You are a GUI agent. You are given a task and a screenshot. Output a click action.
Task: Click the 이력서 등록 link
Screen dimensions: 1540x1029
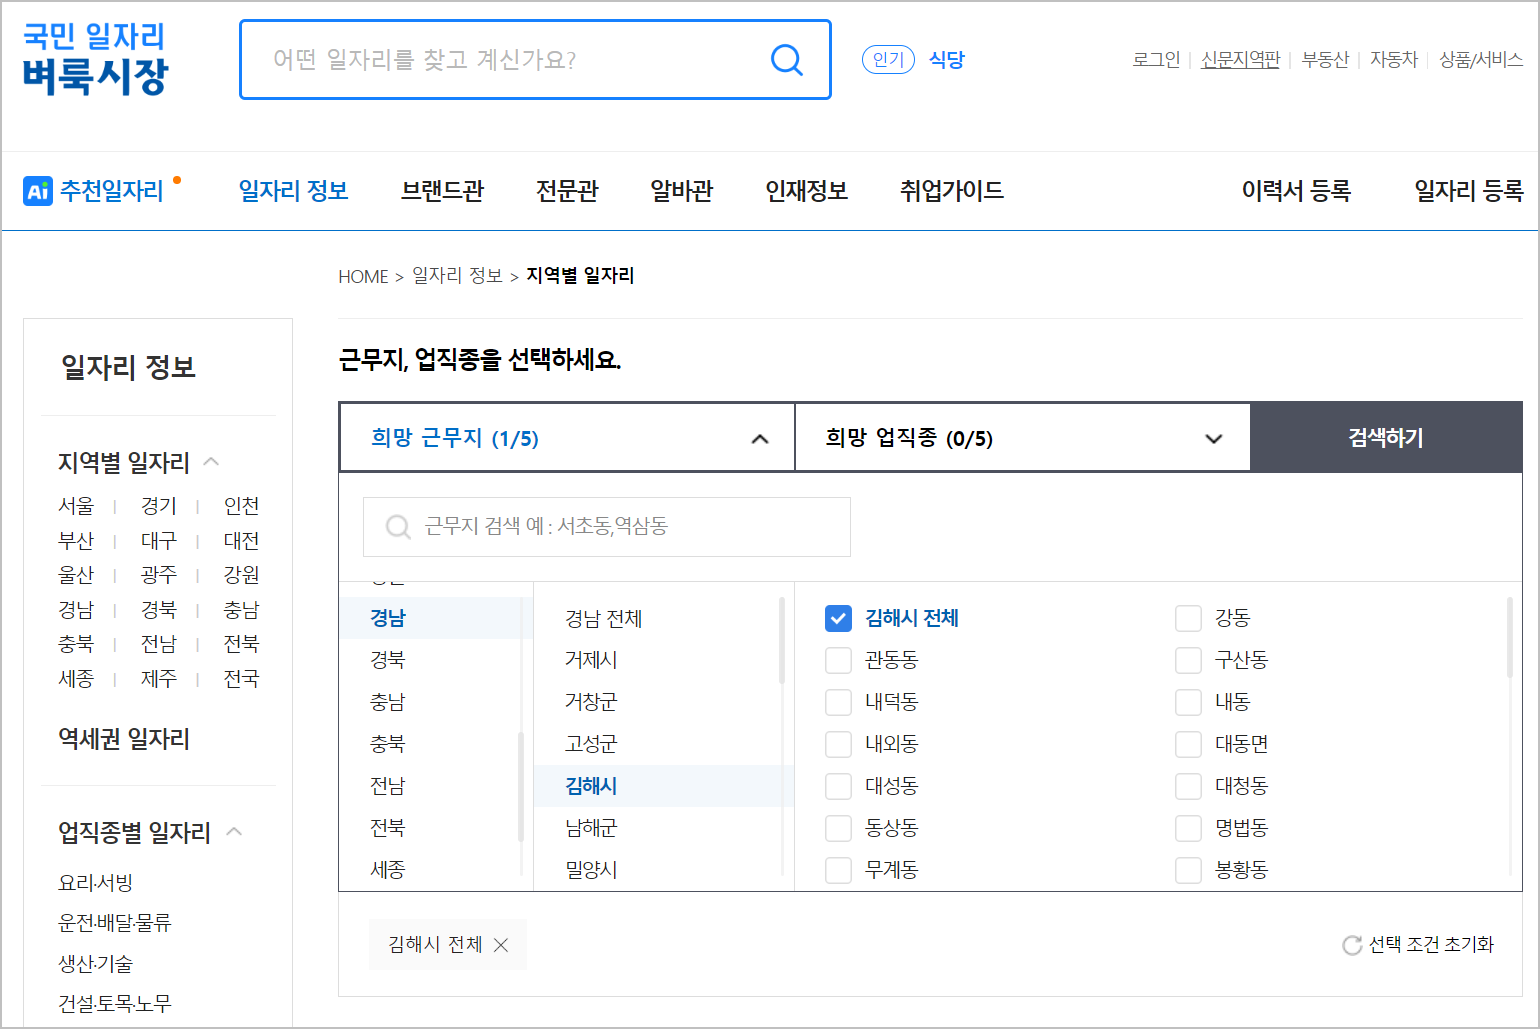pos(1296,191)
